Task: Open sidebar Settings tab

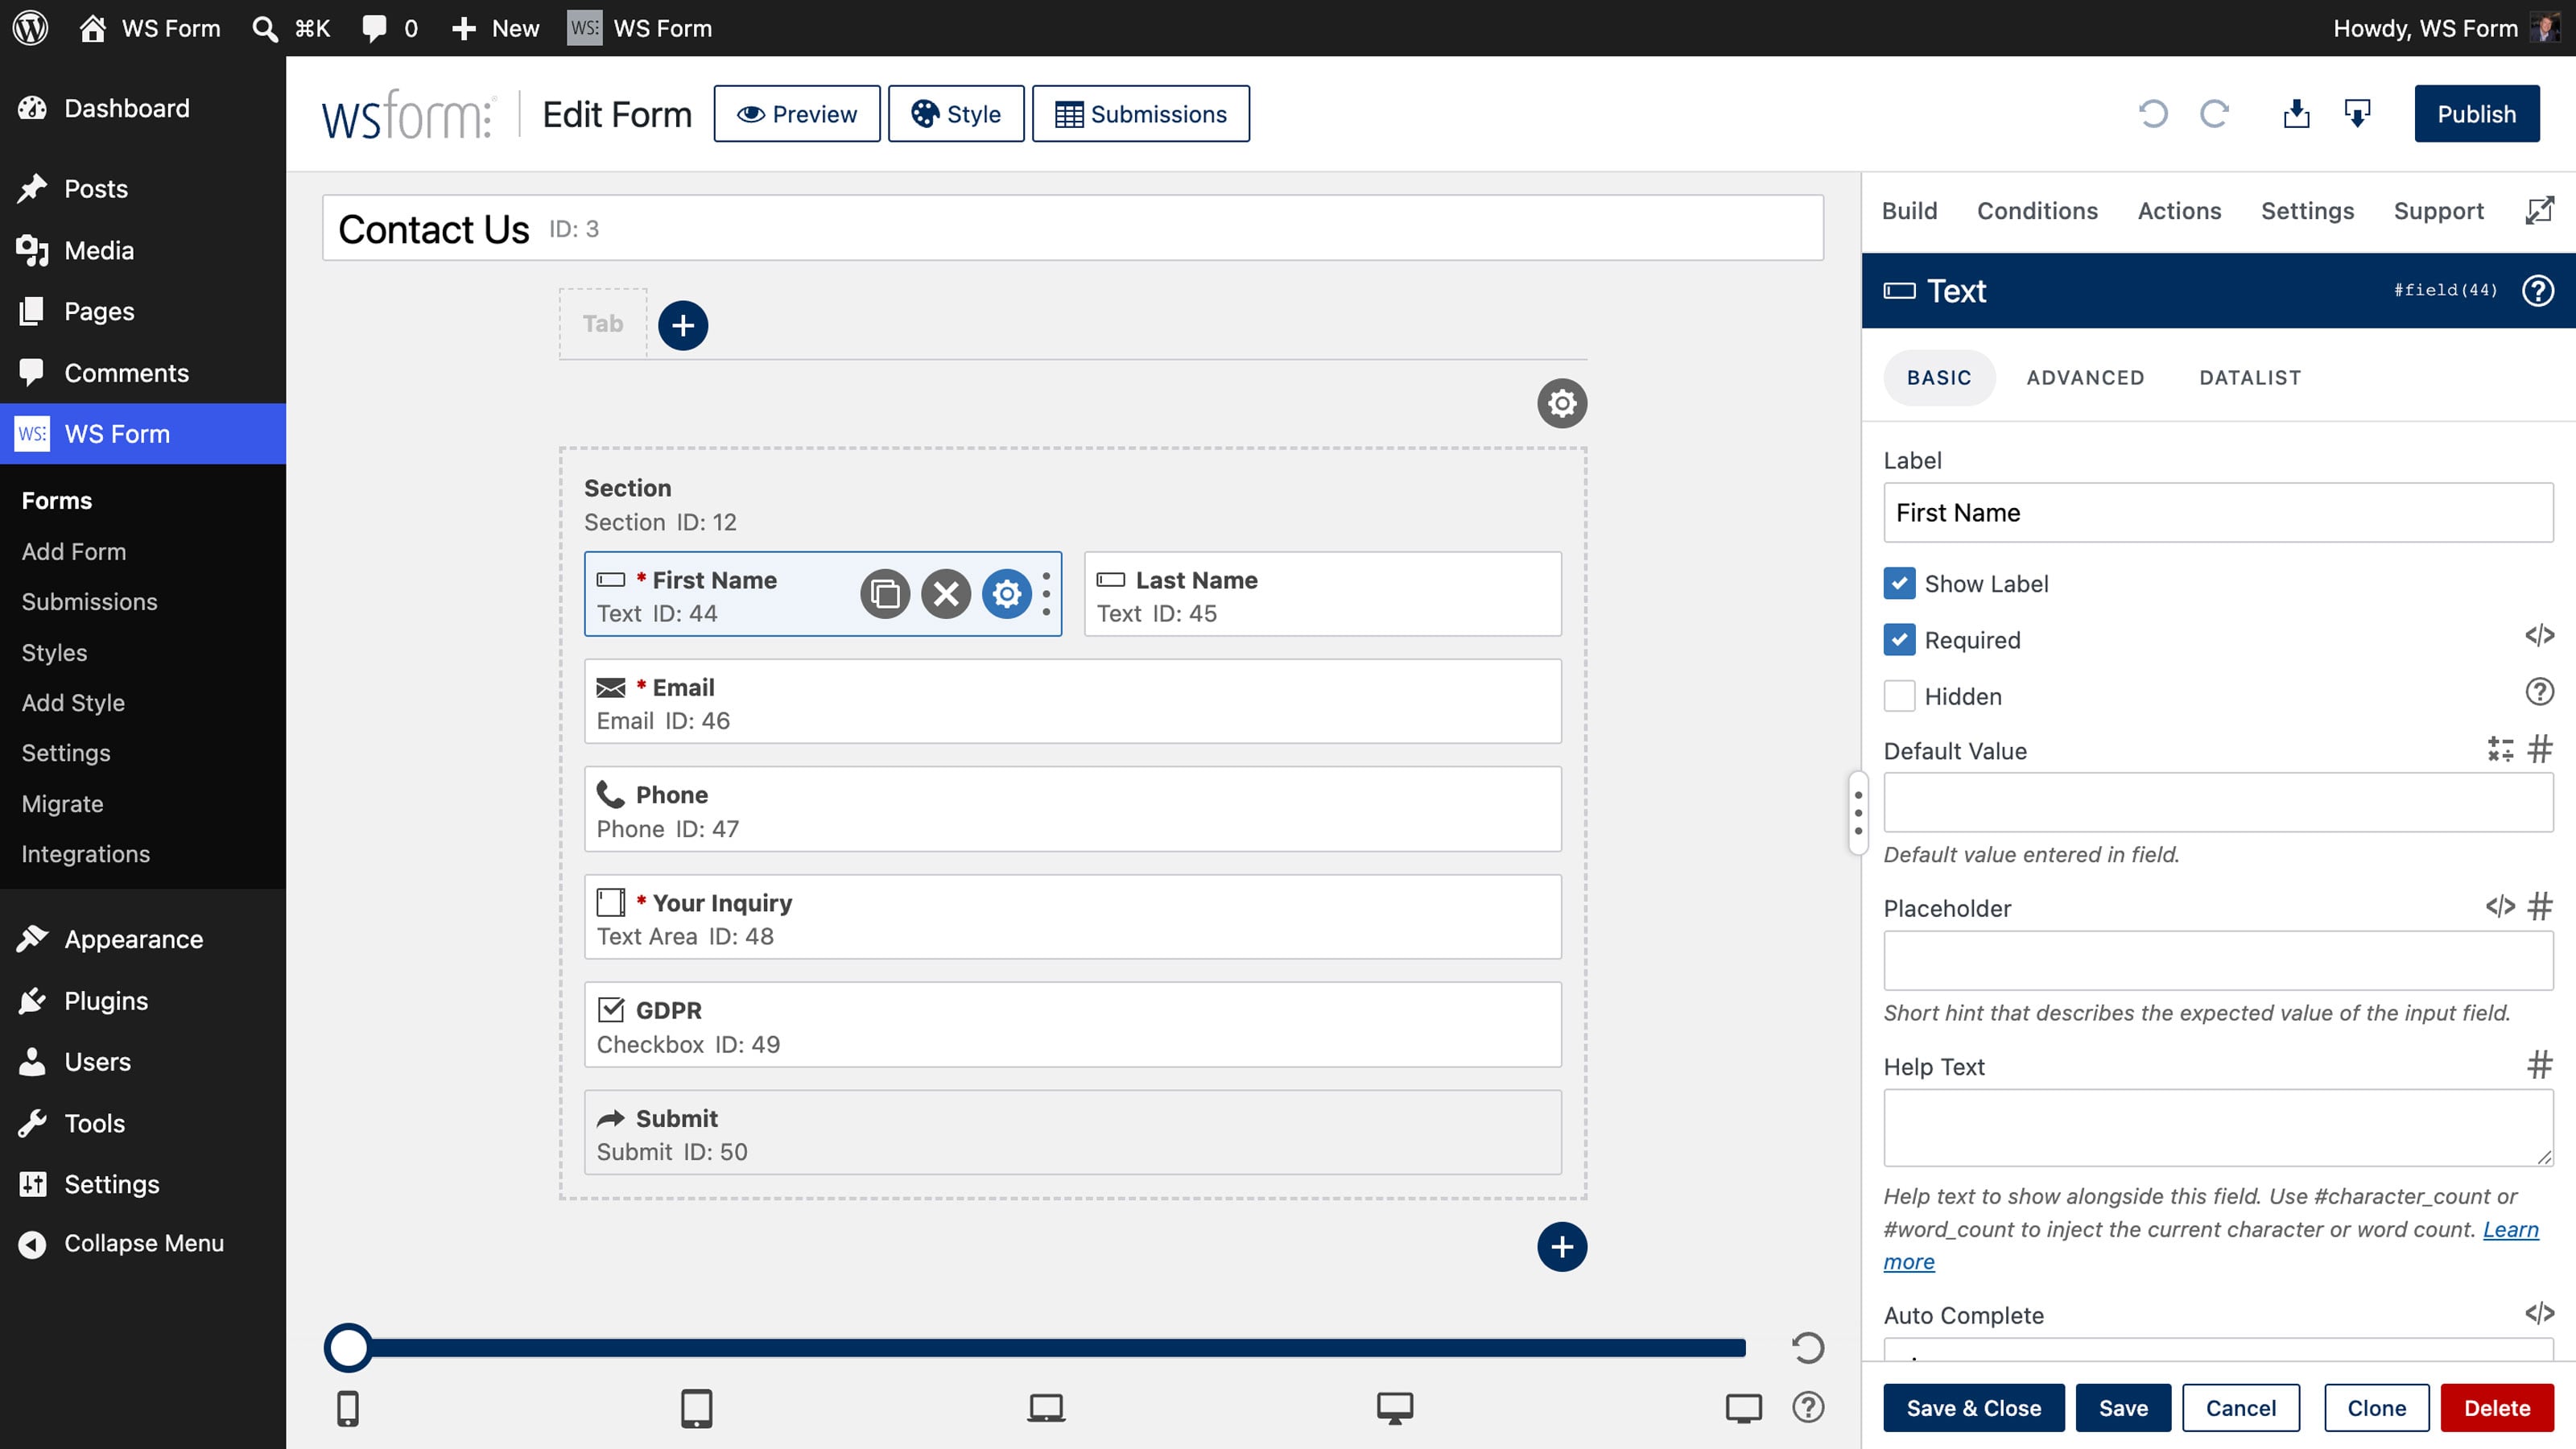Action: (2307, 211)
